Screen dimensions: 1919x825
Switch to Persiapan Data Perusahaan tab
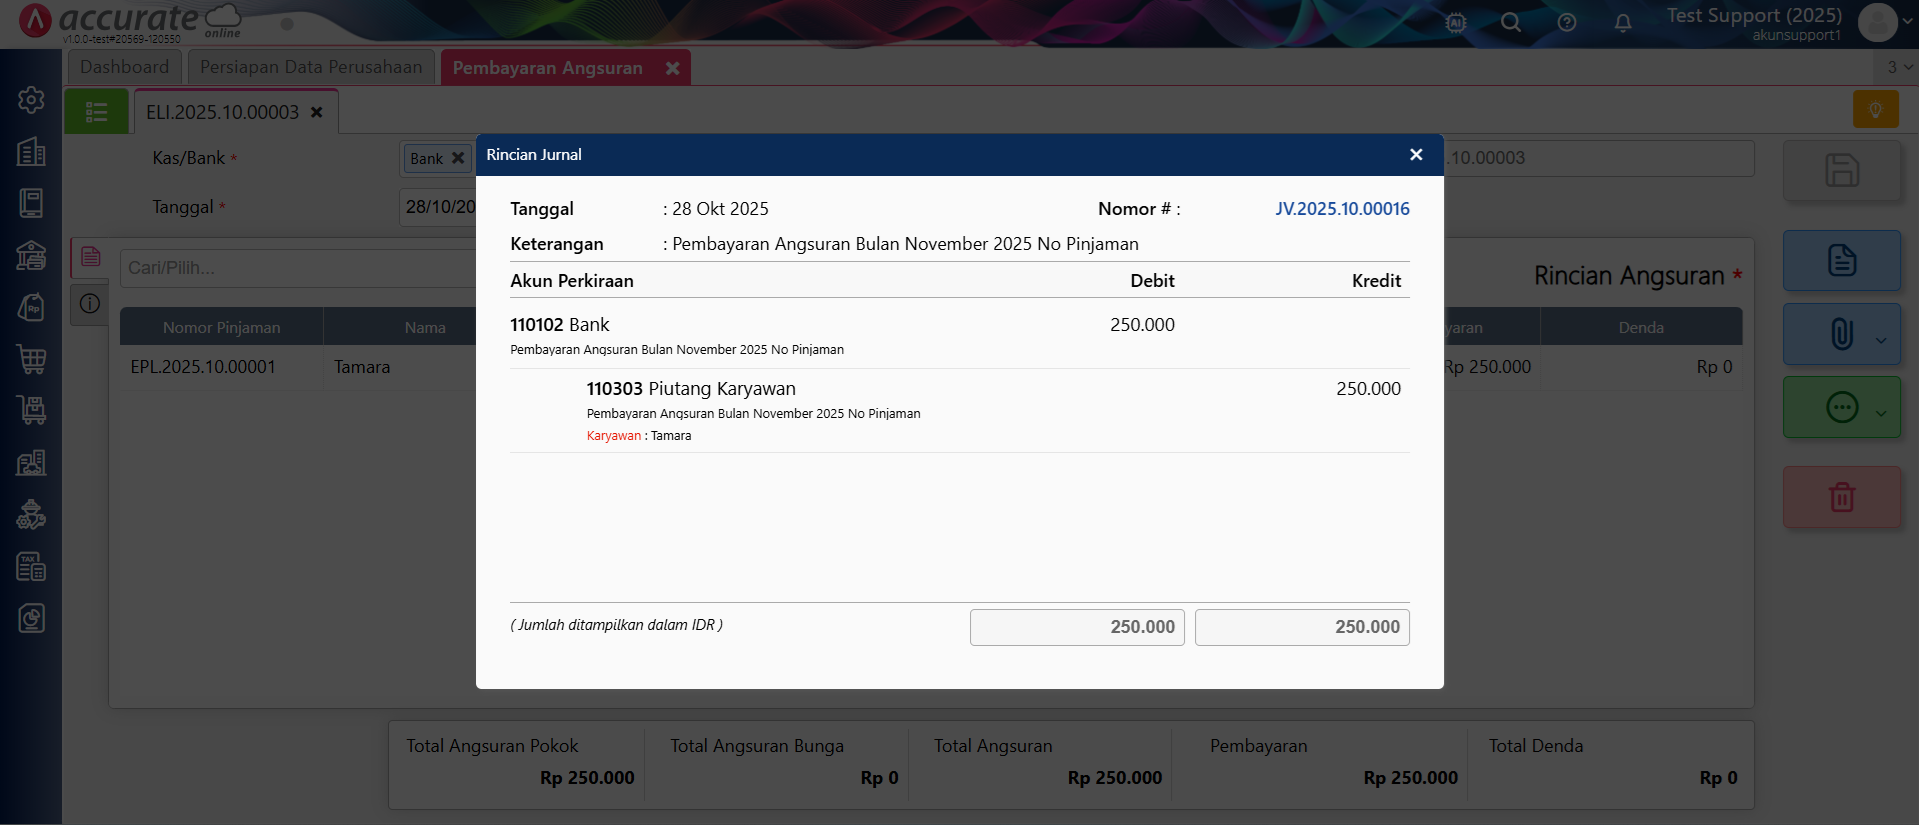[311, 67]
